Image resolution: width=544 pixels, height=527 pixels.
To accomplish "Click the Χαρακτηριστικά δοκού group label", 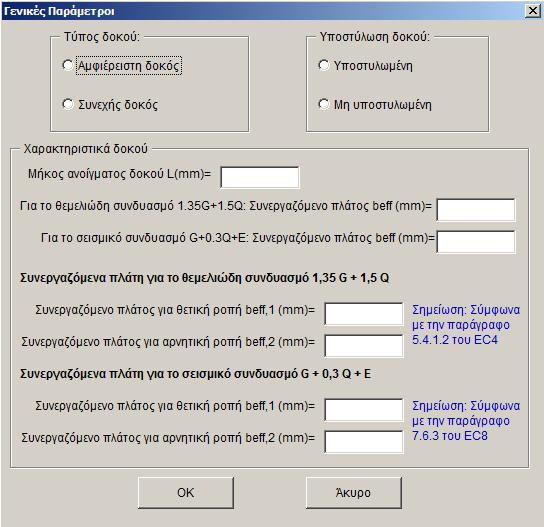I will click(x=85, y=149).
